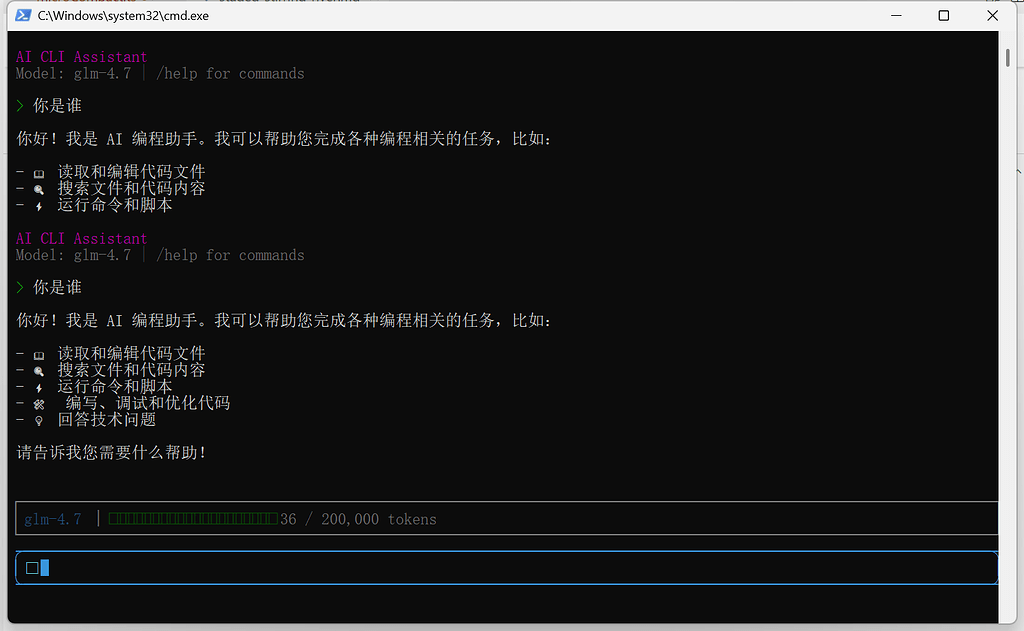Image resolution: width=1024 pixels, height=631 pixels.
Task: Click the second '/help for commands' hint
Action: (x=230, y=255)
